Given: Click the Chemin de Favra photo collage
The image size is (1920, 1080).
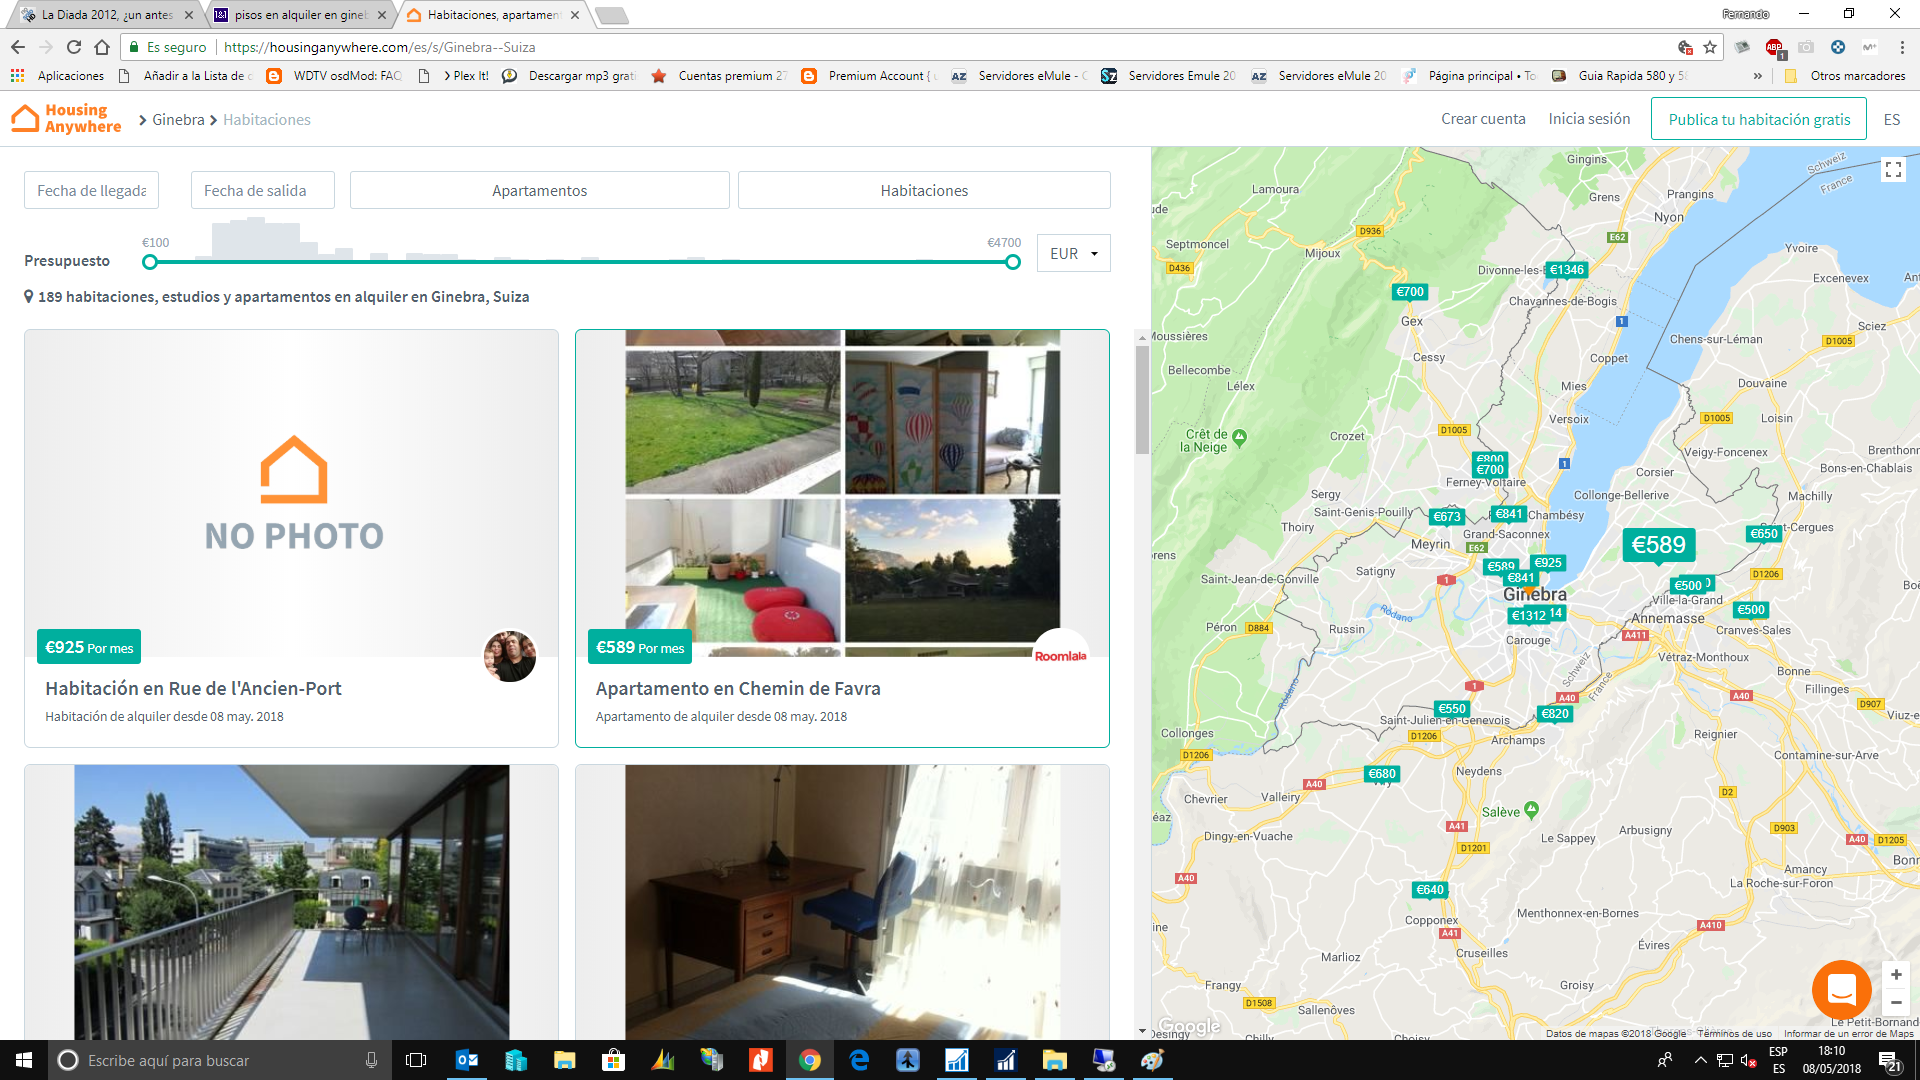Looking at the screenshot, I should click(x=842, y=493).
